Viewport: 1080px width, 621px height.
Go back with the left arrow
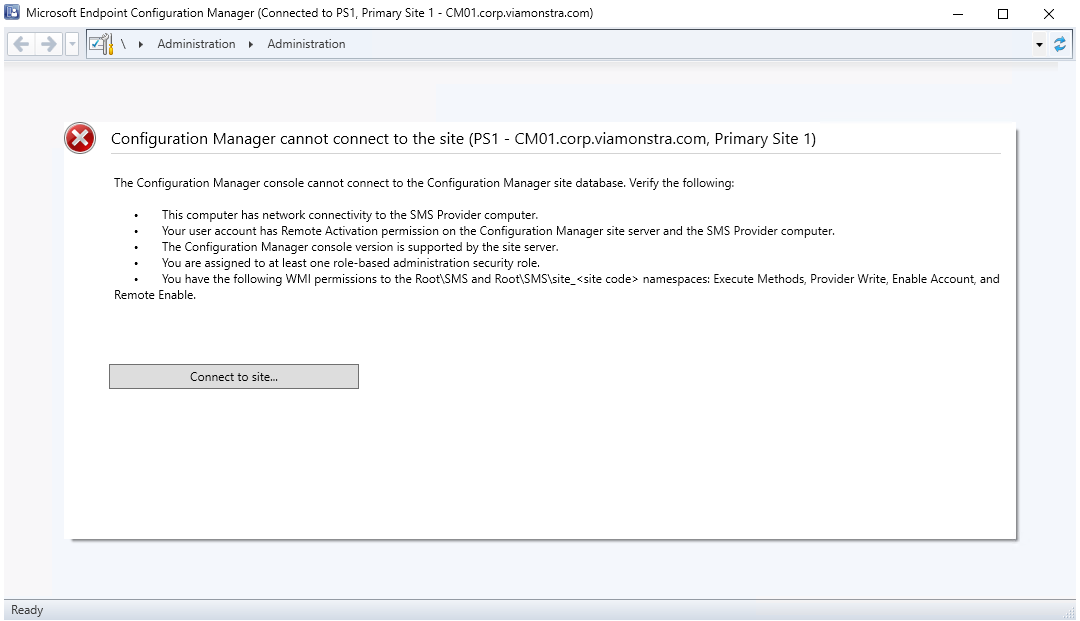(21, 44)
